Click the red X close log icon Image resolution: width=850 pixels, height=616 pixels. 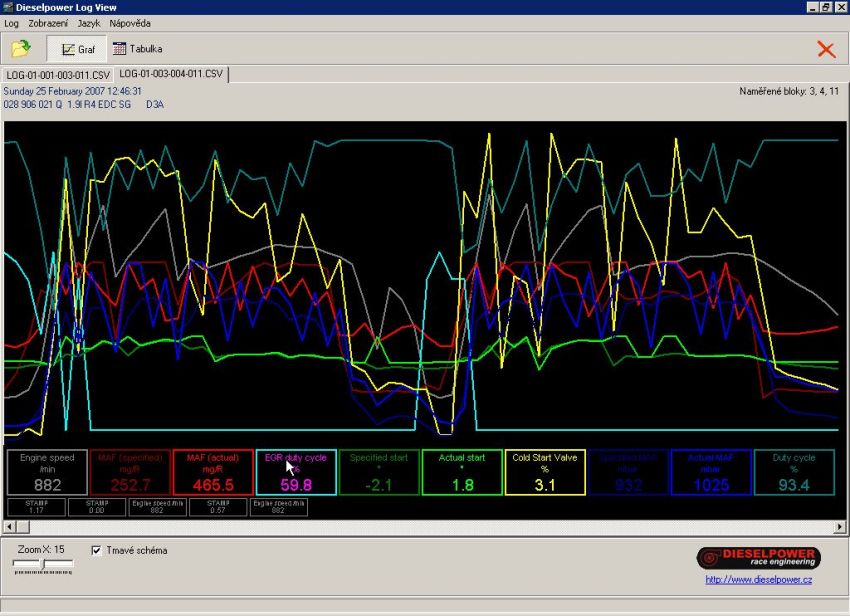[x=826, y=49]
